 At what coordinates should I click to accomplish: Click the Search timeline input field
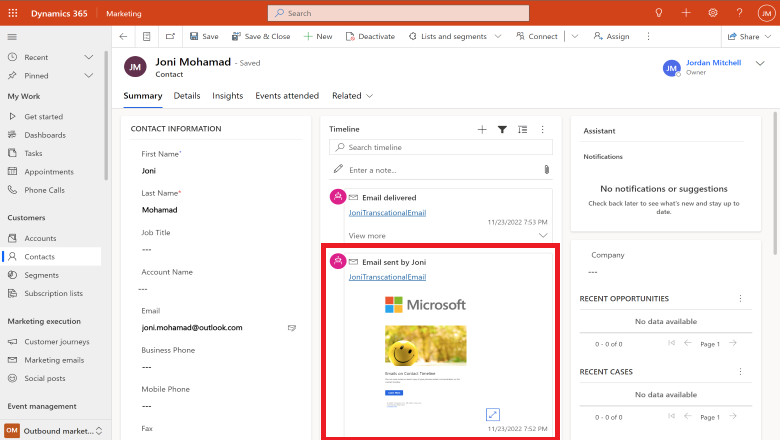tap(440, 147)
